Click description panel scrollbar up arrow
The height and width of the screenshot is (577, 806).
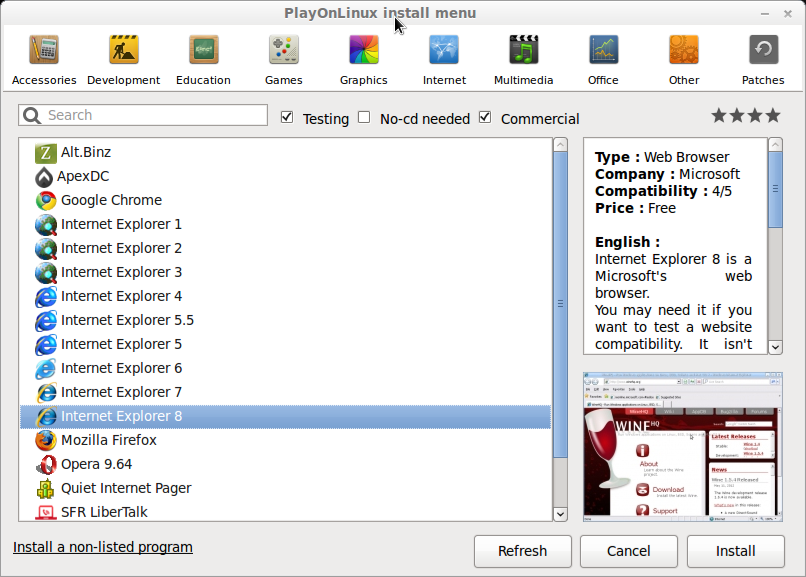coord(775,145)
